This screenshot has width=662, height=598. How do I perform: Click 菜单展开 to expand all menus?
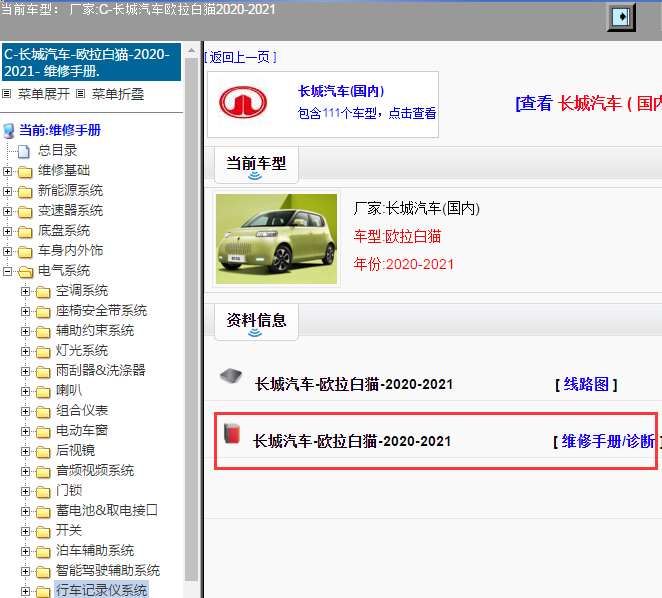click(43, 94)
